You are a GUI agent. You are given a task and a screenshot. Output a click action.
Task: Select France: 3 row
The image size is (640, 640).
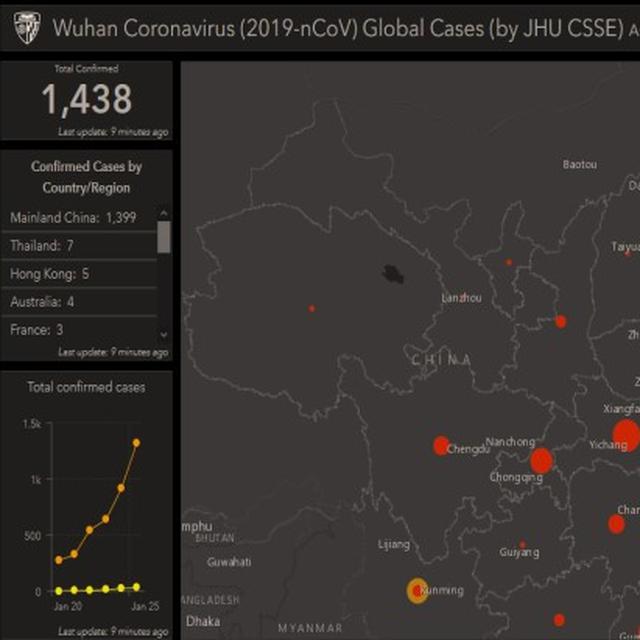pyautogui.click(x=80, y=330)
